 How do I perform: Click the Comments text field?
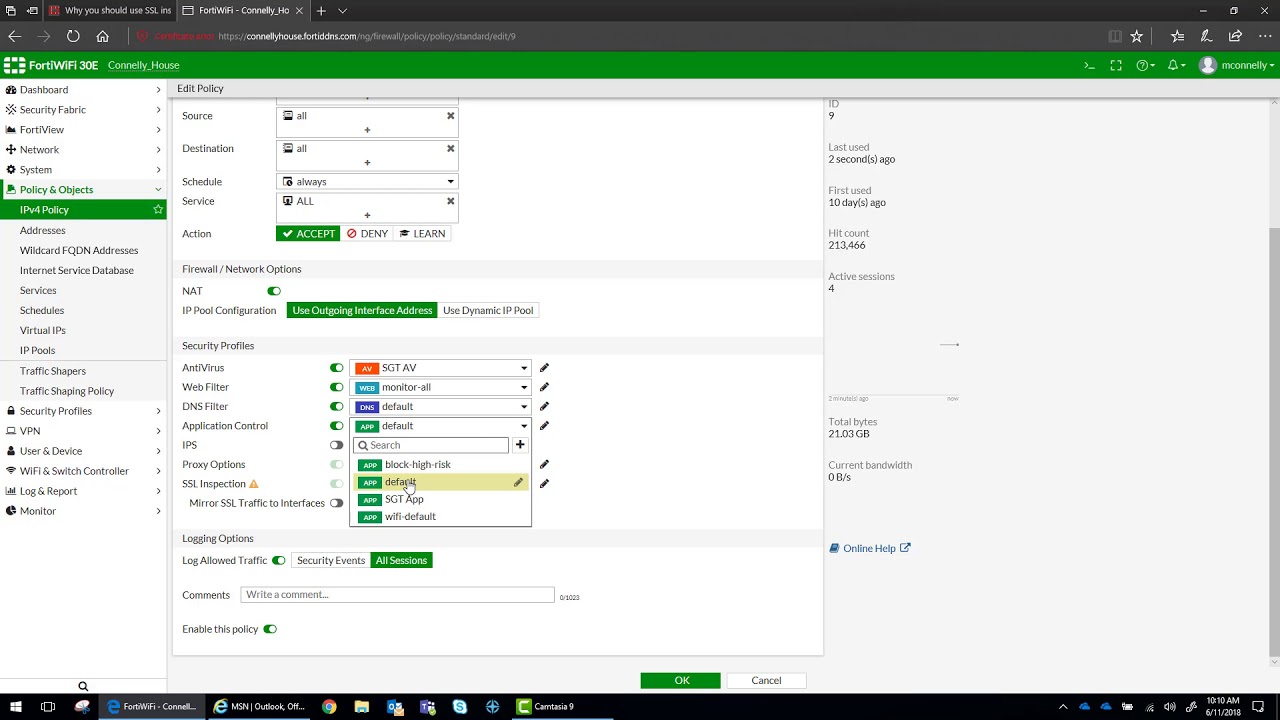click(397, 595)
